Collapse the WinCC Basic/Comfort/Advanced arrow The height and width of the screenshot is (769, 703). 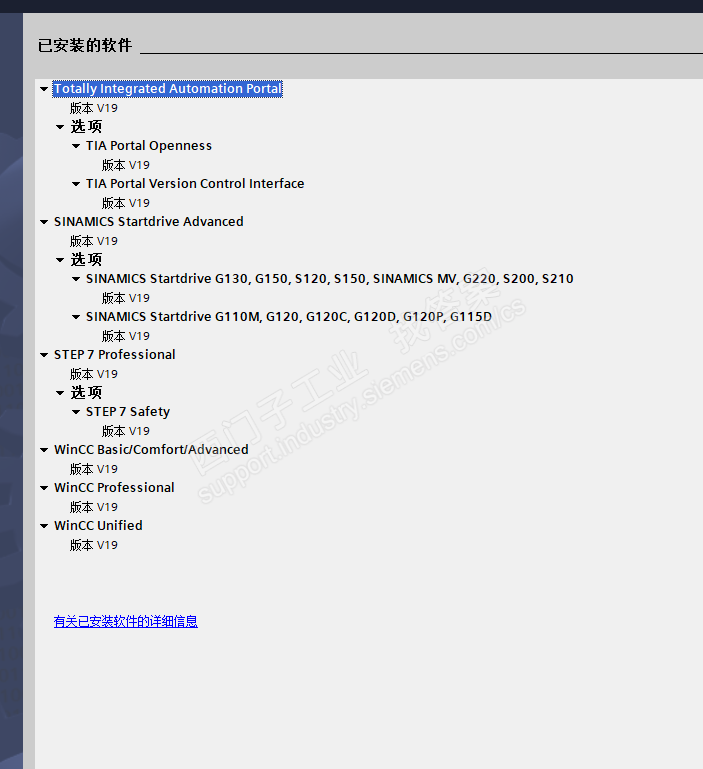(44, 450)
